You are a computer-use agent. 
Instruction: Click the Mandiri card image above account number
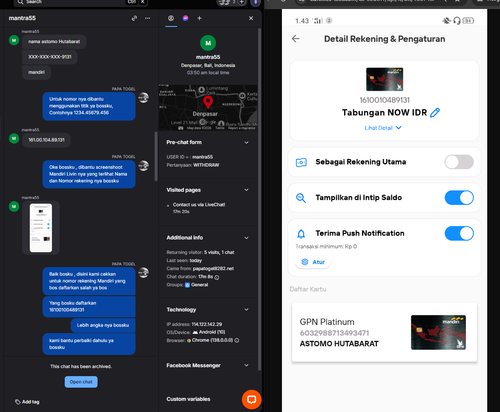click(x=384, y=79)
